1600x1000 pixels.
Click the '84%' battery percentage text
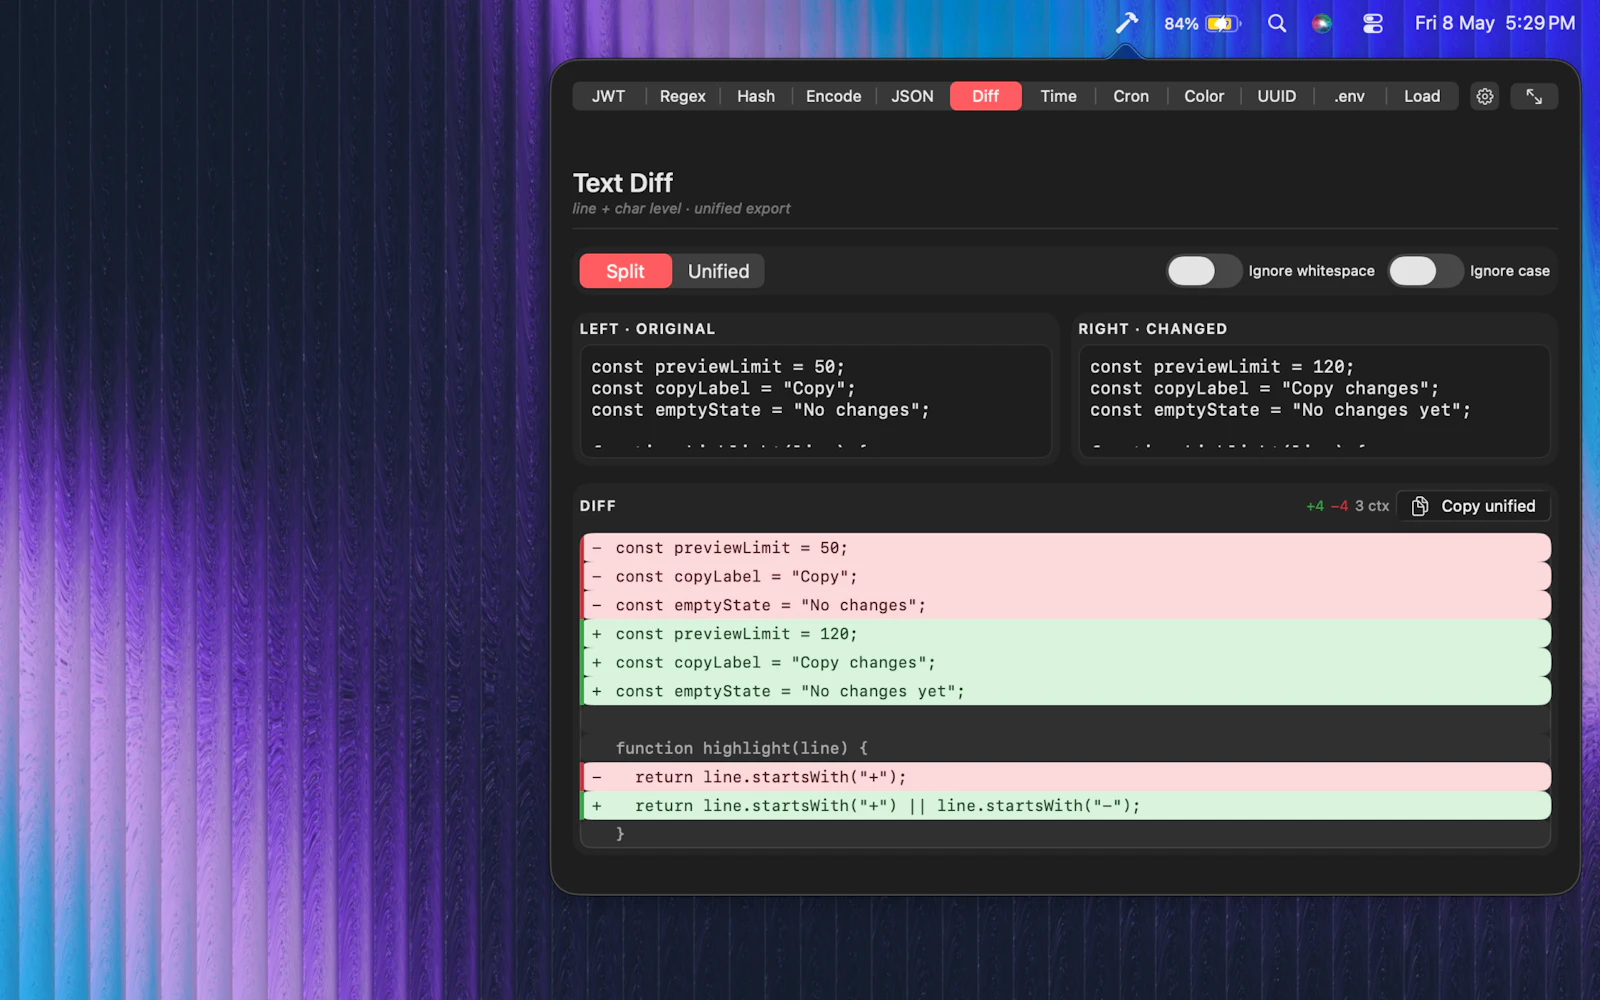click(x=1181, y=23)
